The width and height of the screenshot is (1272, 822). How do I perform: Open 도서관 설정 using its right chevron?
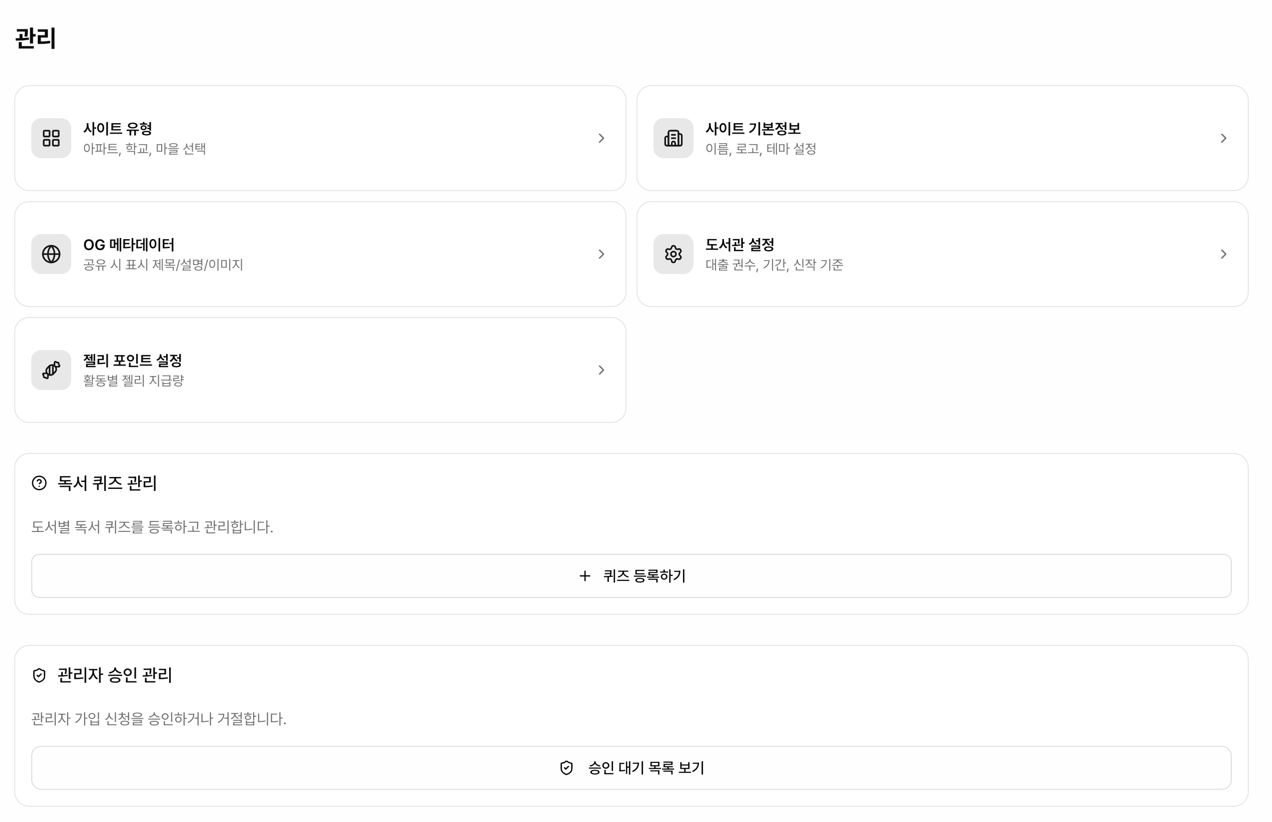(x=1223, y=254)
